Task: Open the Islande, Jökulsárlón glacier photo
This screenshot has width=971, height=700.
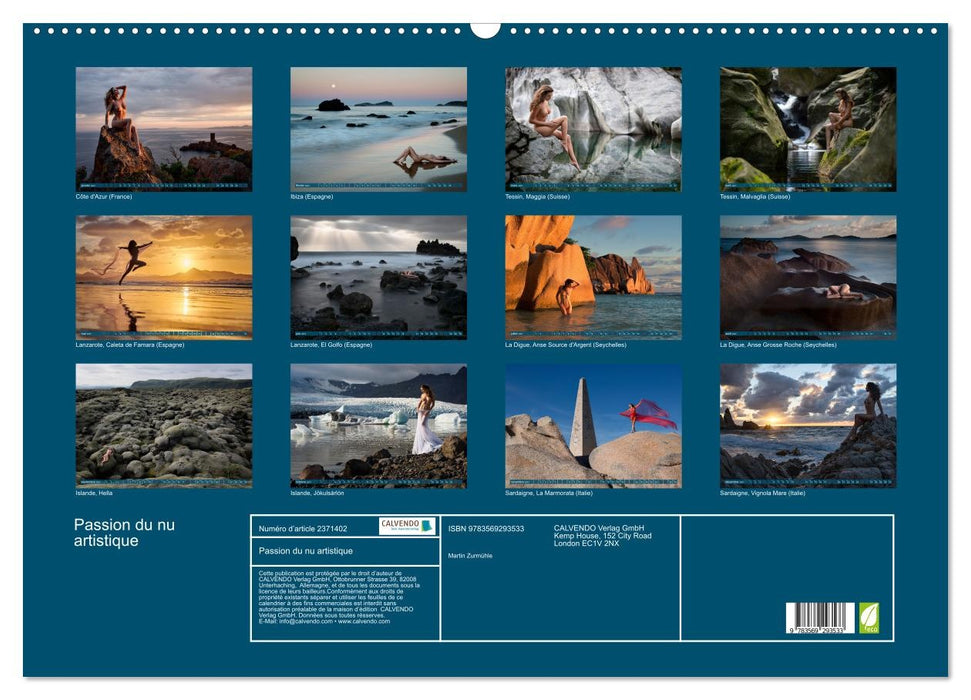Action: pos(378,426)
